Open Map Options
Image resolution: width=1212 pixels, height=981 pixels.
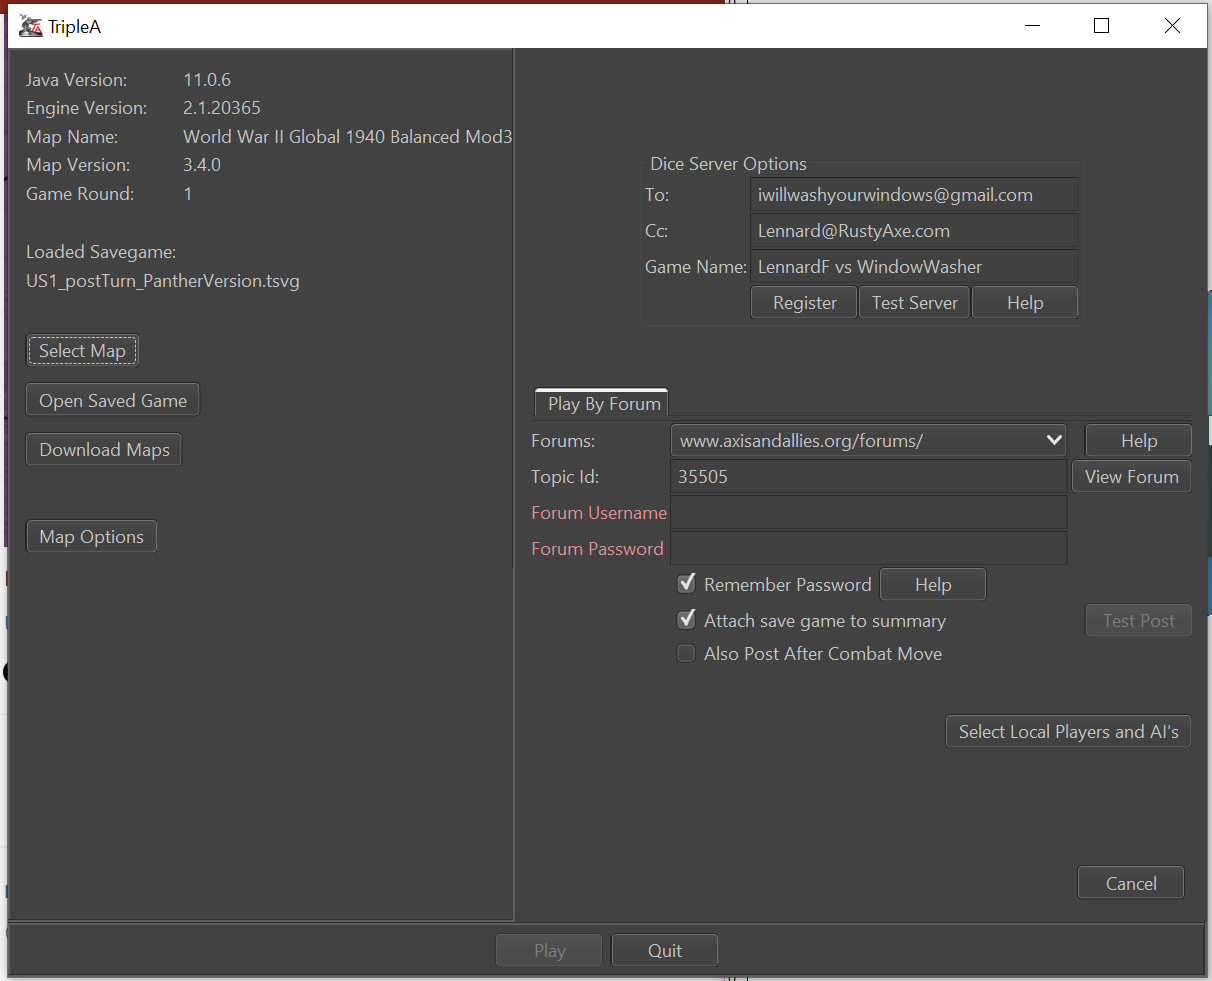point(91,537)
